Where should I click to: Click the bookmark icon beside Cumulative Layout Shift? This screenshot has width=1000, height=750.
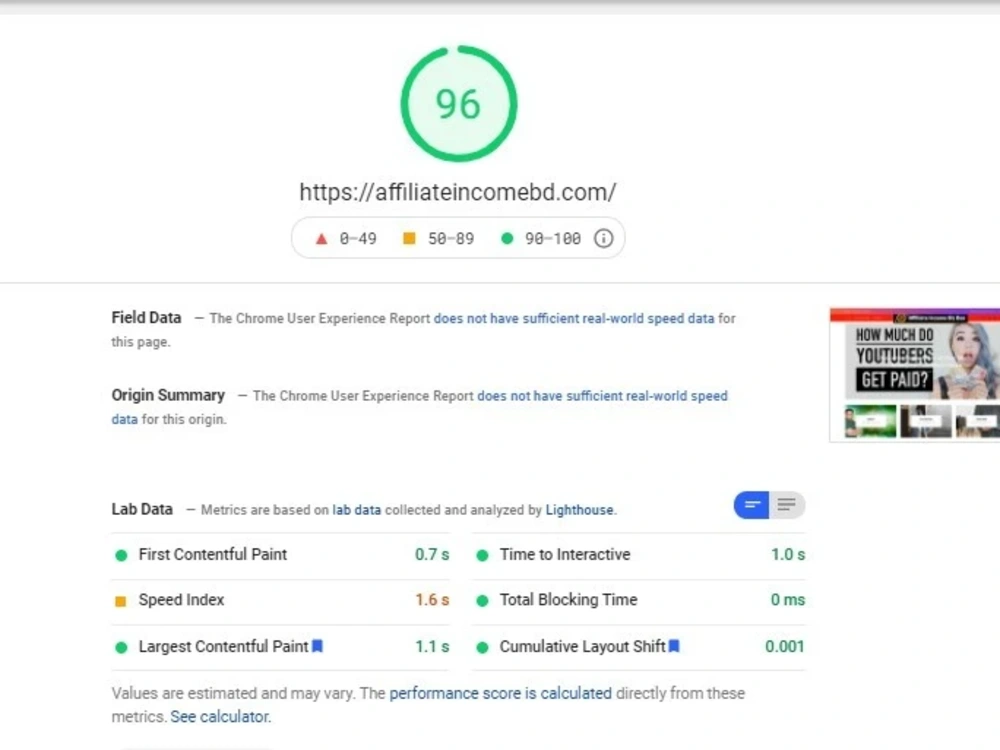coord(674,646)
